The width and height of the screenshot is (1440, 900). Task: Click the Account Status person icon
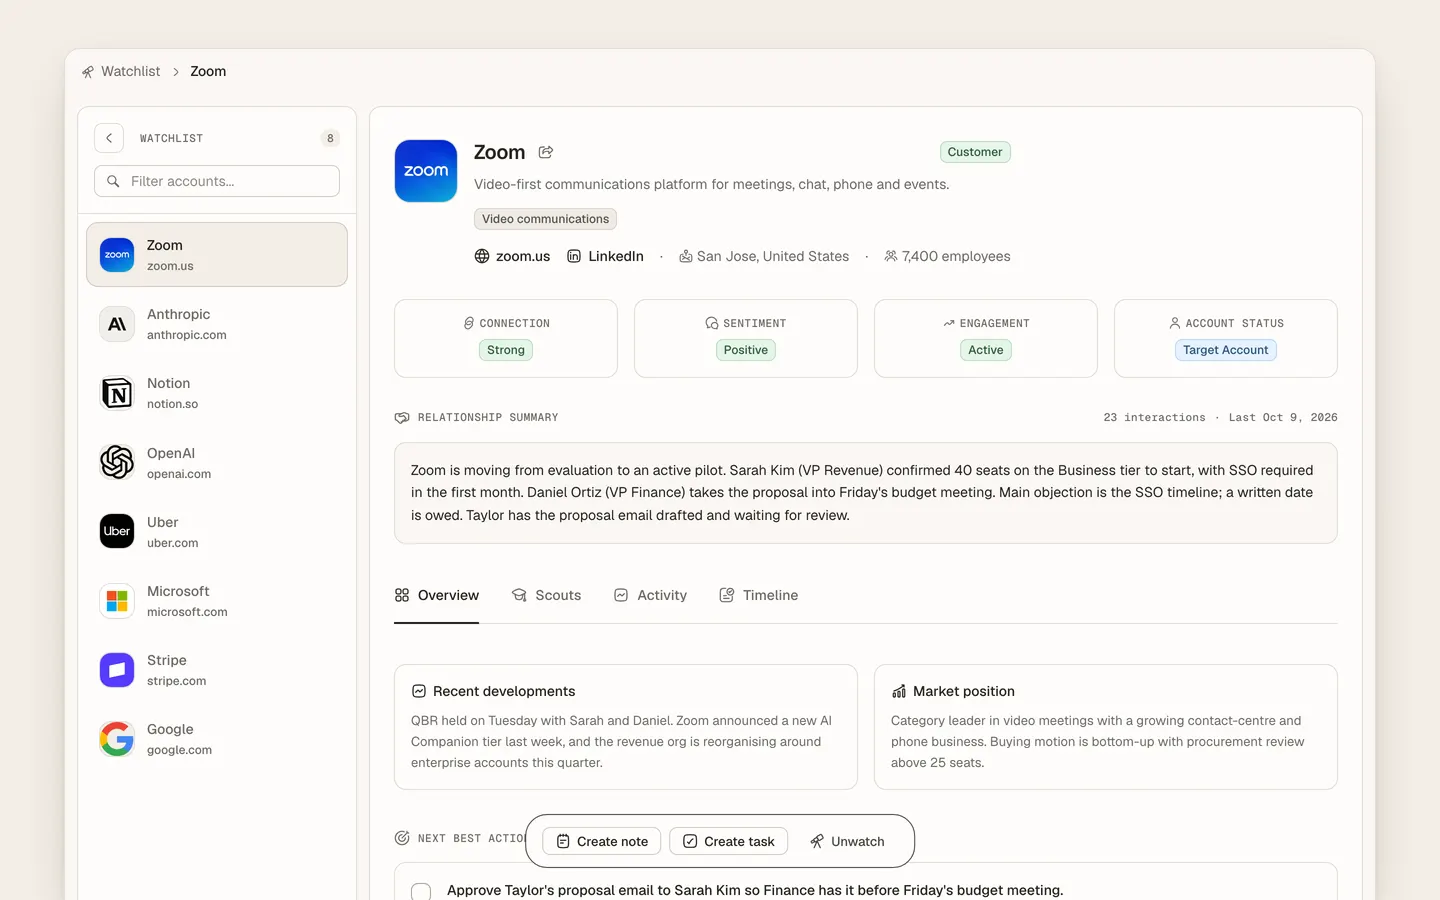1175,323
